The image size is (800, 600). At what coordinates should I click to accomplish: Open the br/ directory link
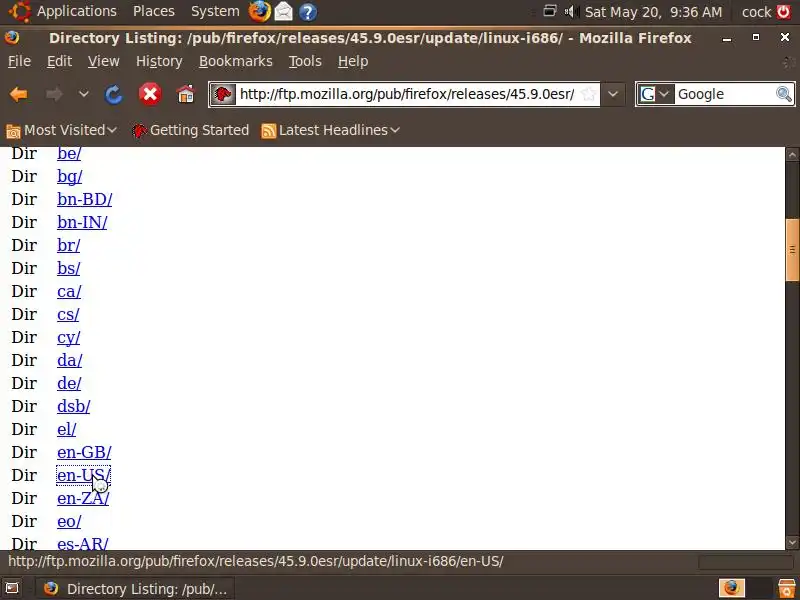(68, 245)
